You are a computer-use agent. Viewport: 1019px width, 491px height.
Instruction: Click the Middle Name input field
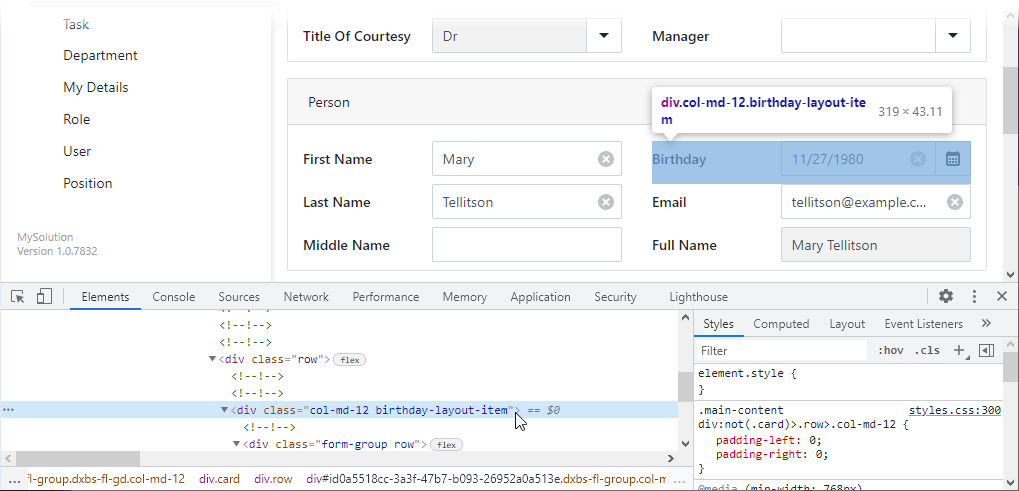click(526, 245)
